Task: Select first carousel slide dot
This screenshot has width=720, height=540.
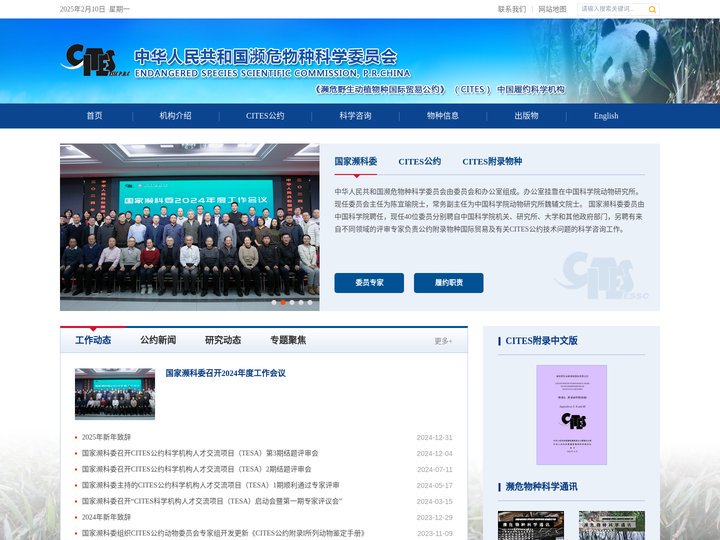Action: [x=274, y=302]
